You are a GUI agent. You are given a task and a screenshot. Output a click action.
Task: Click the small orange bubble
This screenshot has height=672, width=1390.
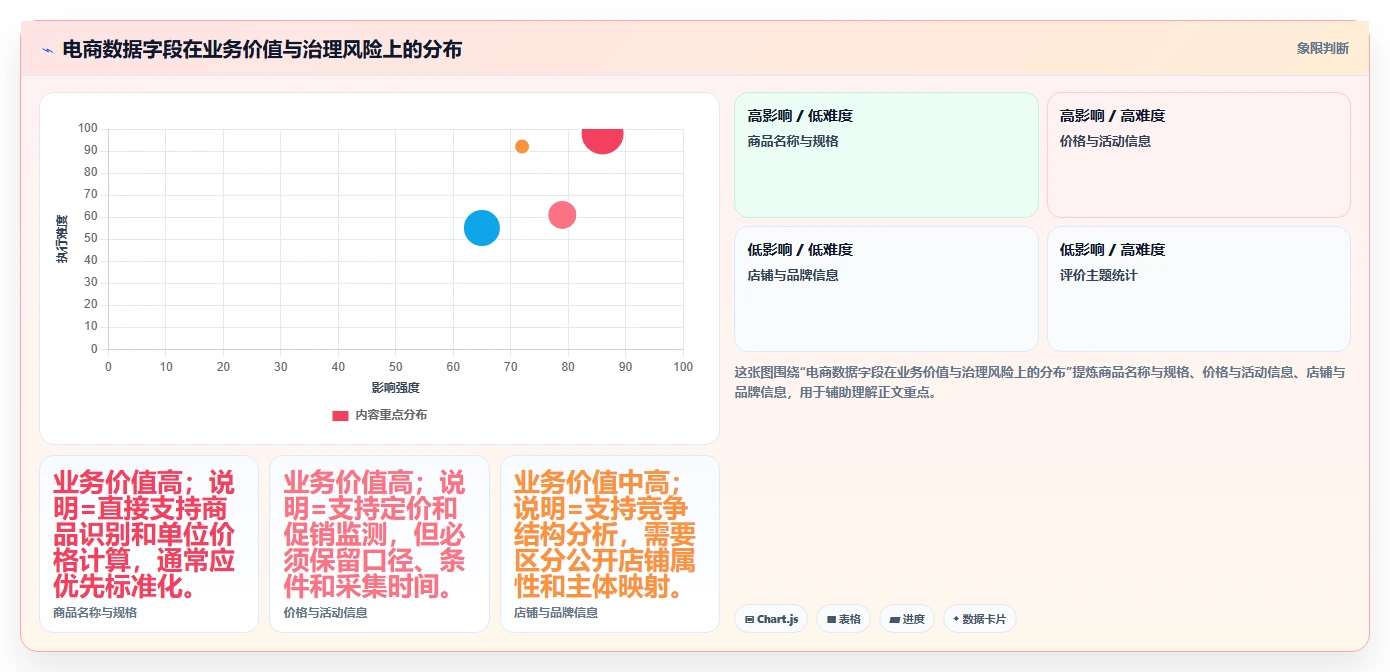pos(522,147)
